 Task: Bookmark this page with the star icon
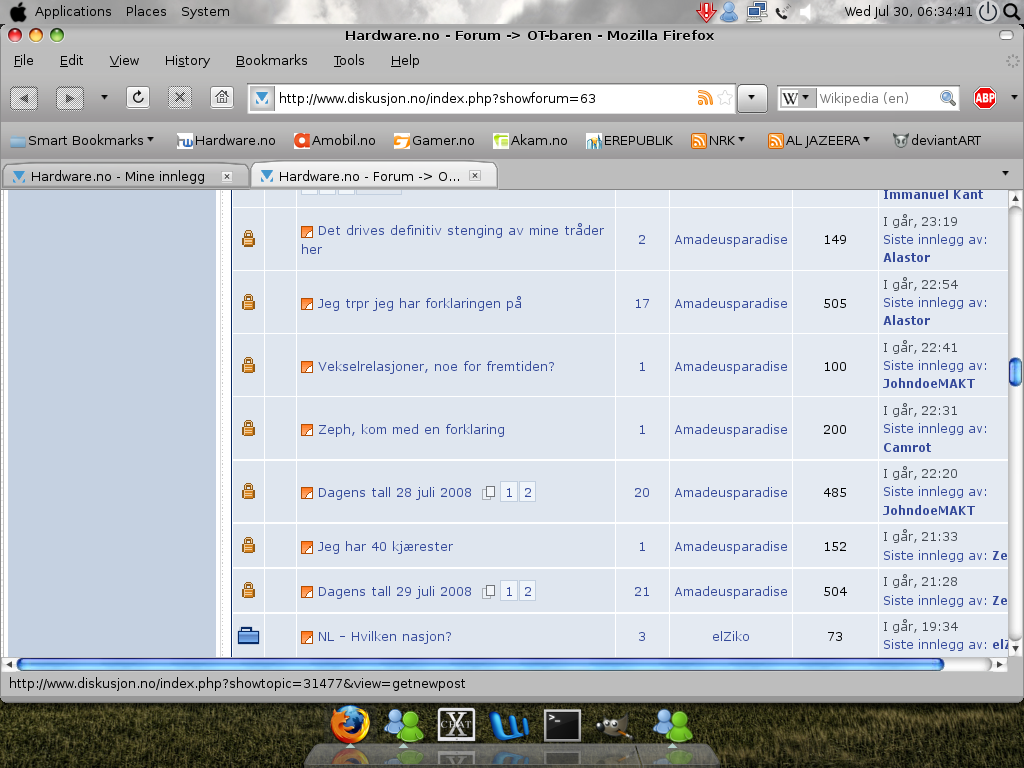(x=725, y=98)
